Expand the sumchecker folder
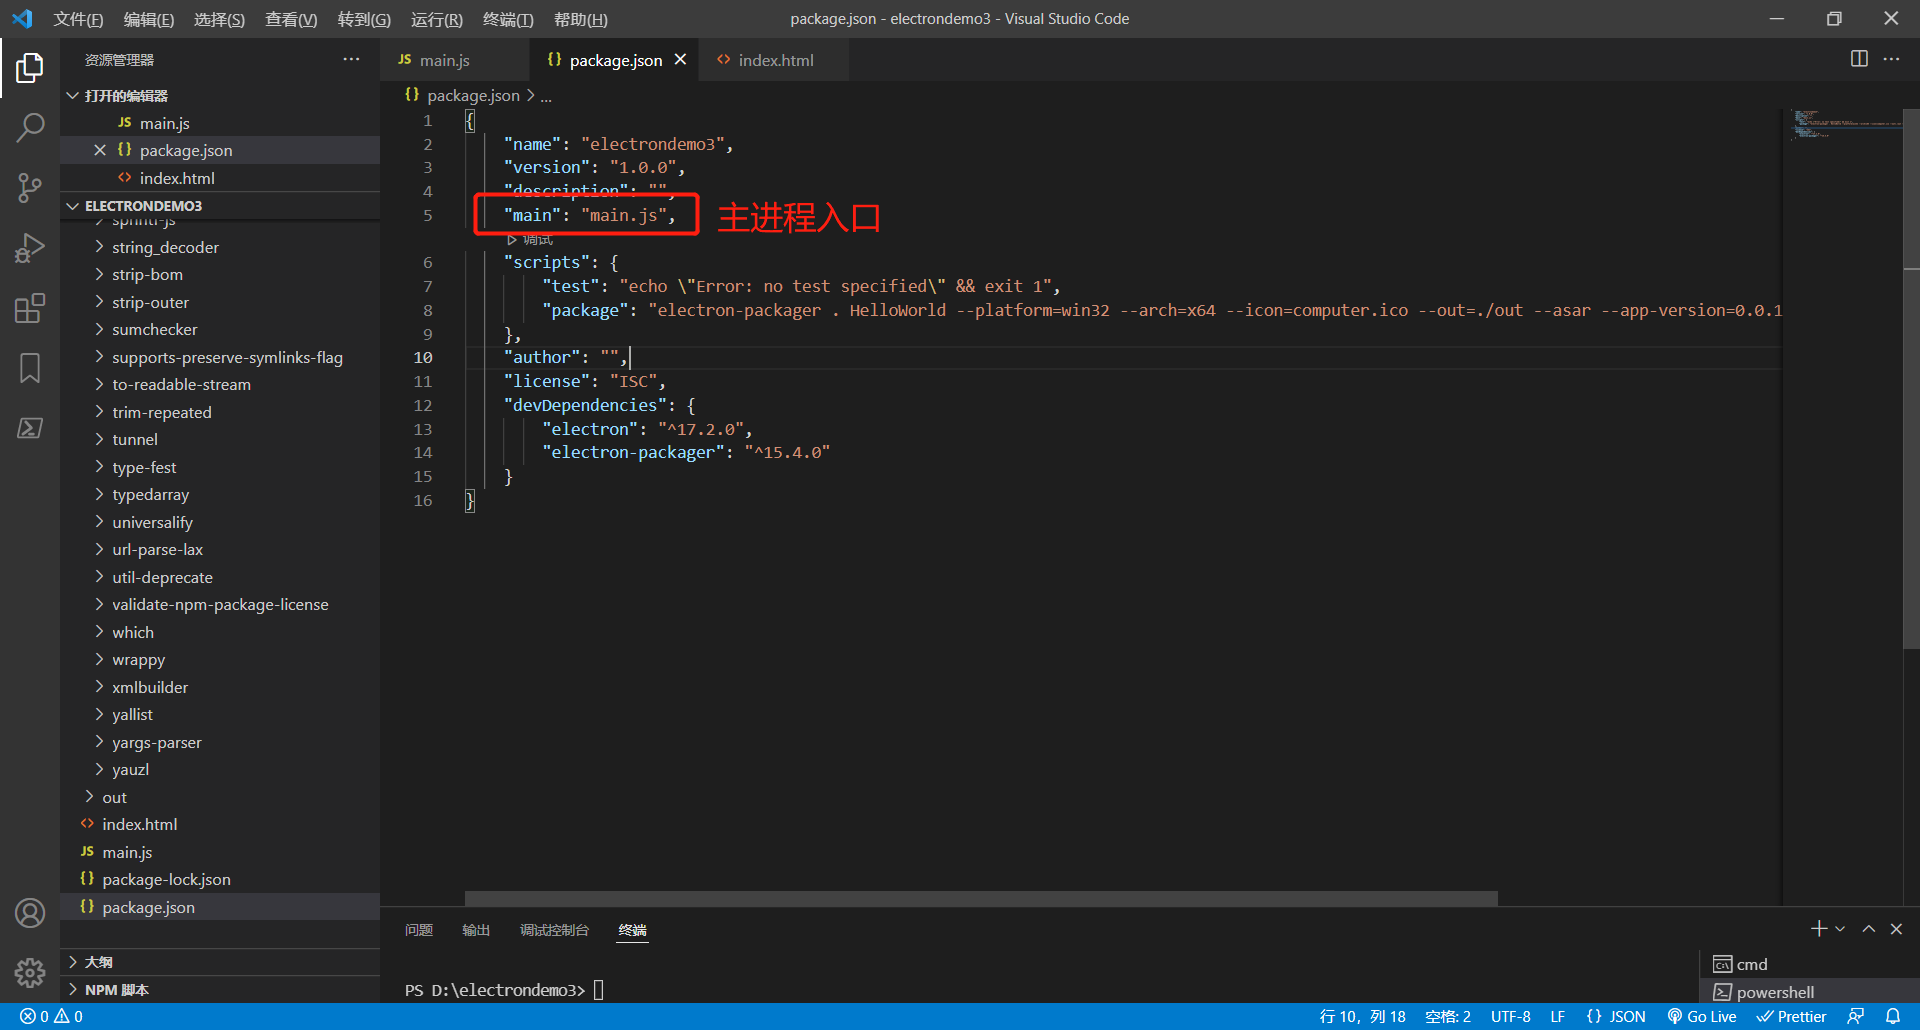Image resolution: width=1920 pixels, height=1030 pixels. tap(220, 329)
